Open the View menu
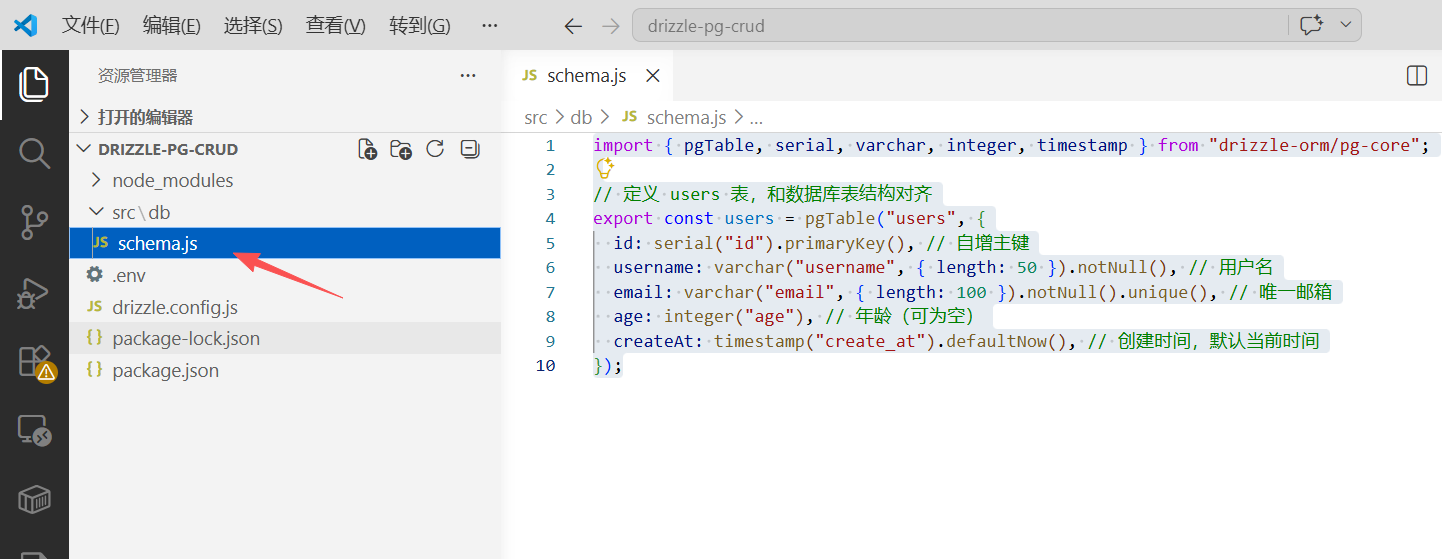 [335, 26]
